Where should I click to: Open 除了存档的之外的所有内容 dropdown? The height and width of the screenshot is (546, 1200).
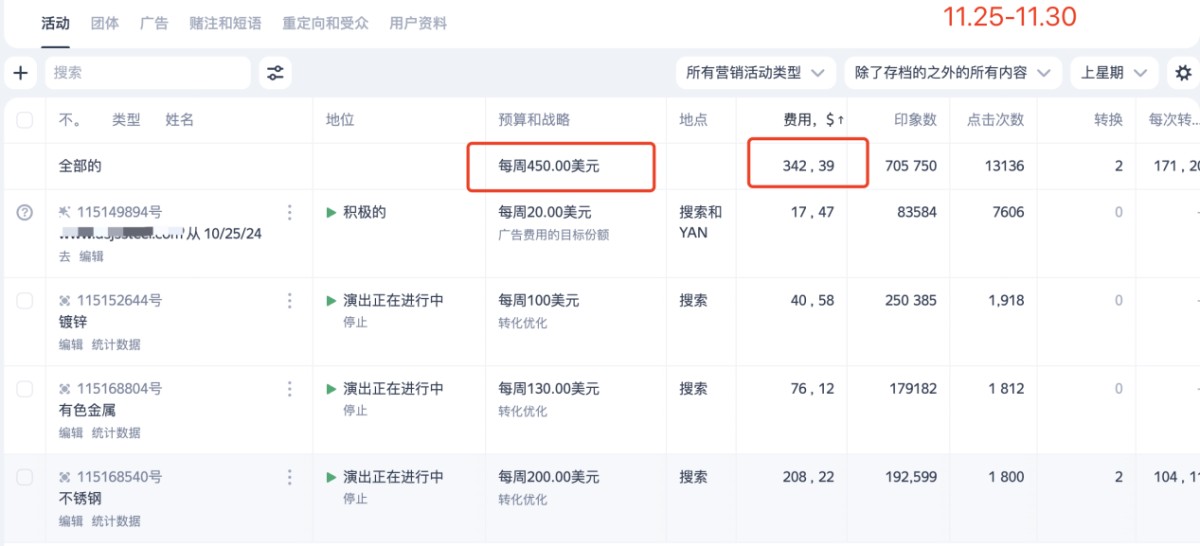tap(952, 73)
